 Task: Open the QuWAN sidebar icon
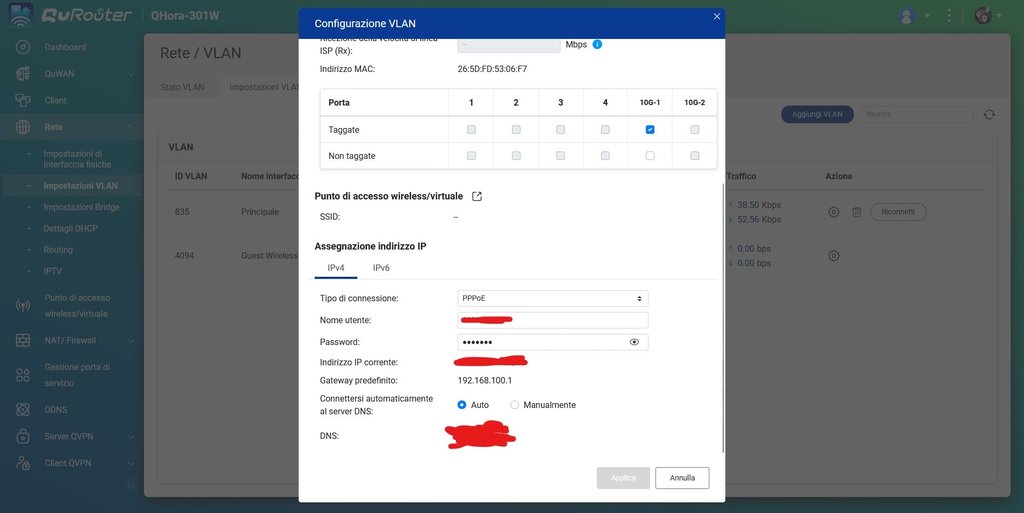[x=23, y=74]
